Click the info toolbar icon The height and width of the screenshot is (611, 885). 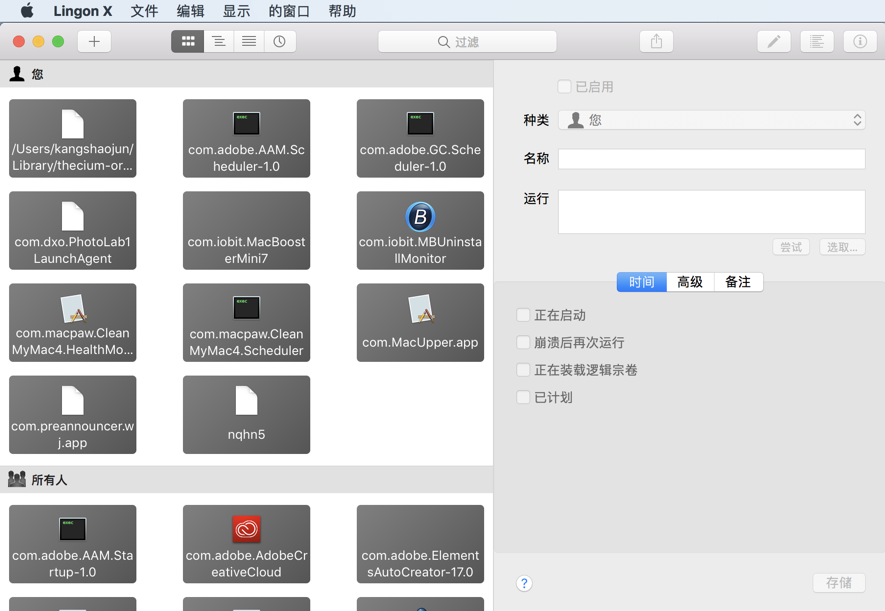click(x=860, y=42)
